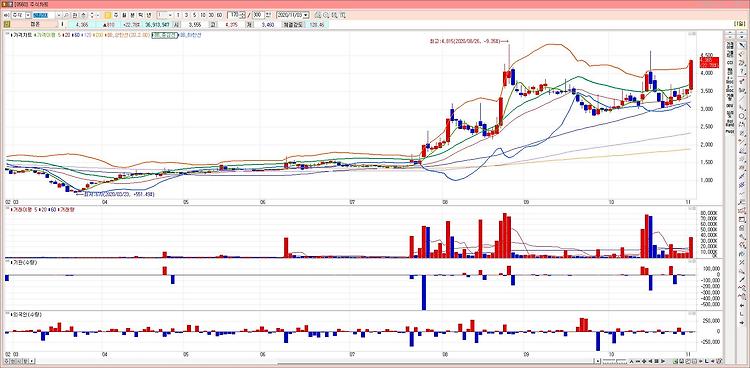Click the last icon in top toolbar
750x368 pixels.
coord(343,15)
